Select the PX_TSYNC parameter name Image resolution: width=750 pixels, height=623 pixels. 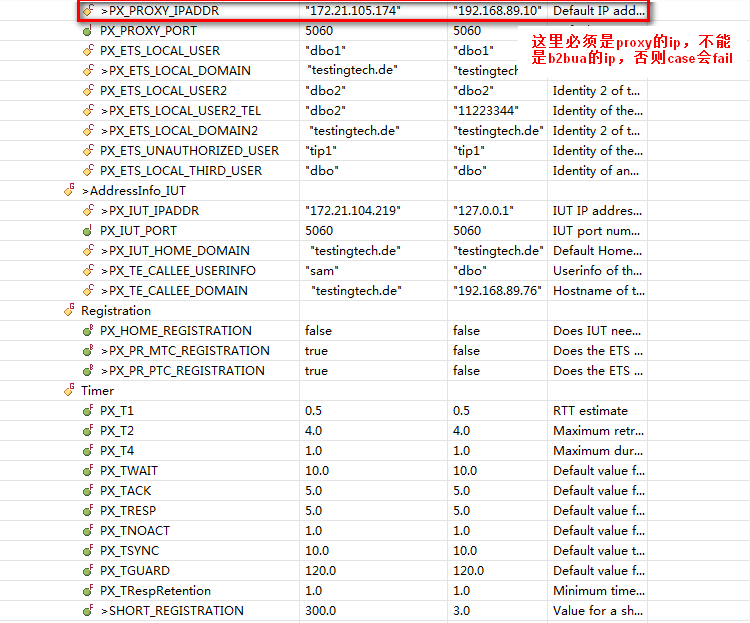[x=129, y=551]
